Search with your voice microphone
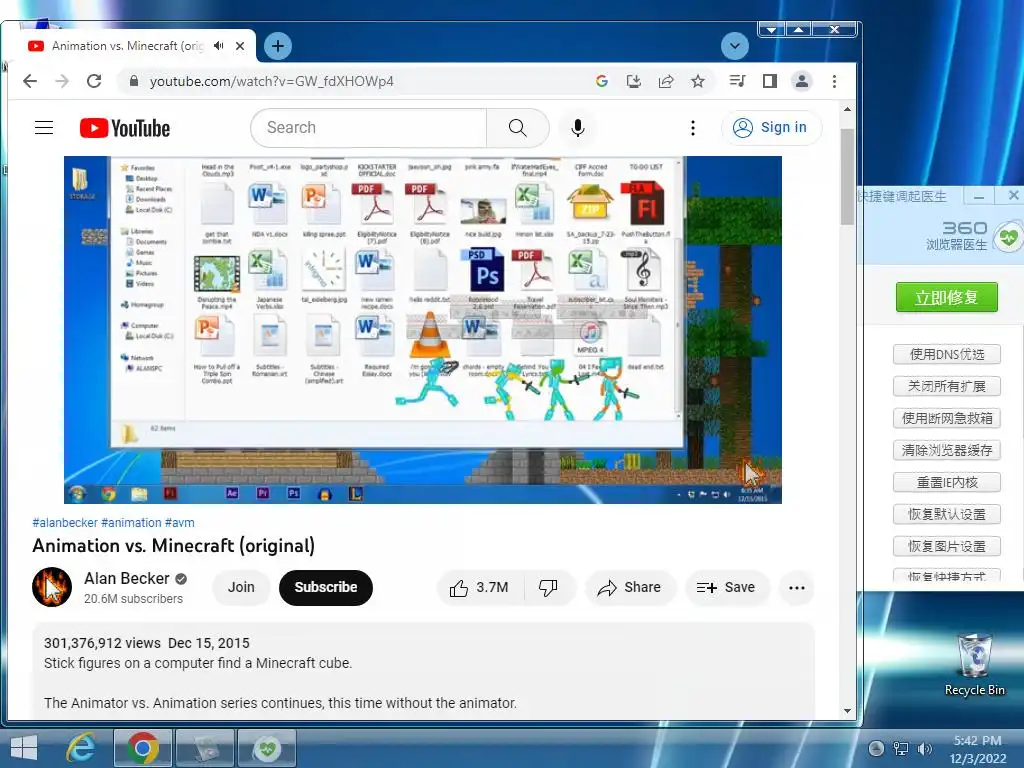 pyautogui.click(x=577, y=128)
